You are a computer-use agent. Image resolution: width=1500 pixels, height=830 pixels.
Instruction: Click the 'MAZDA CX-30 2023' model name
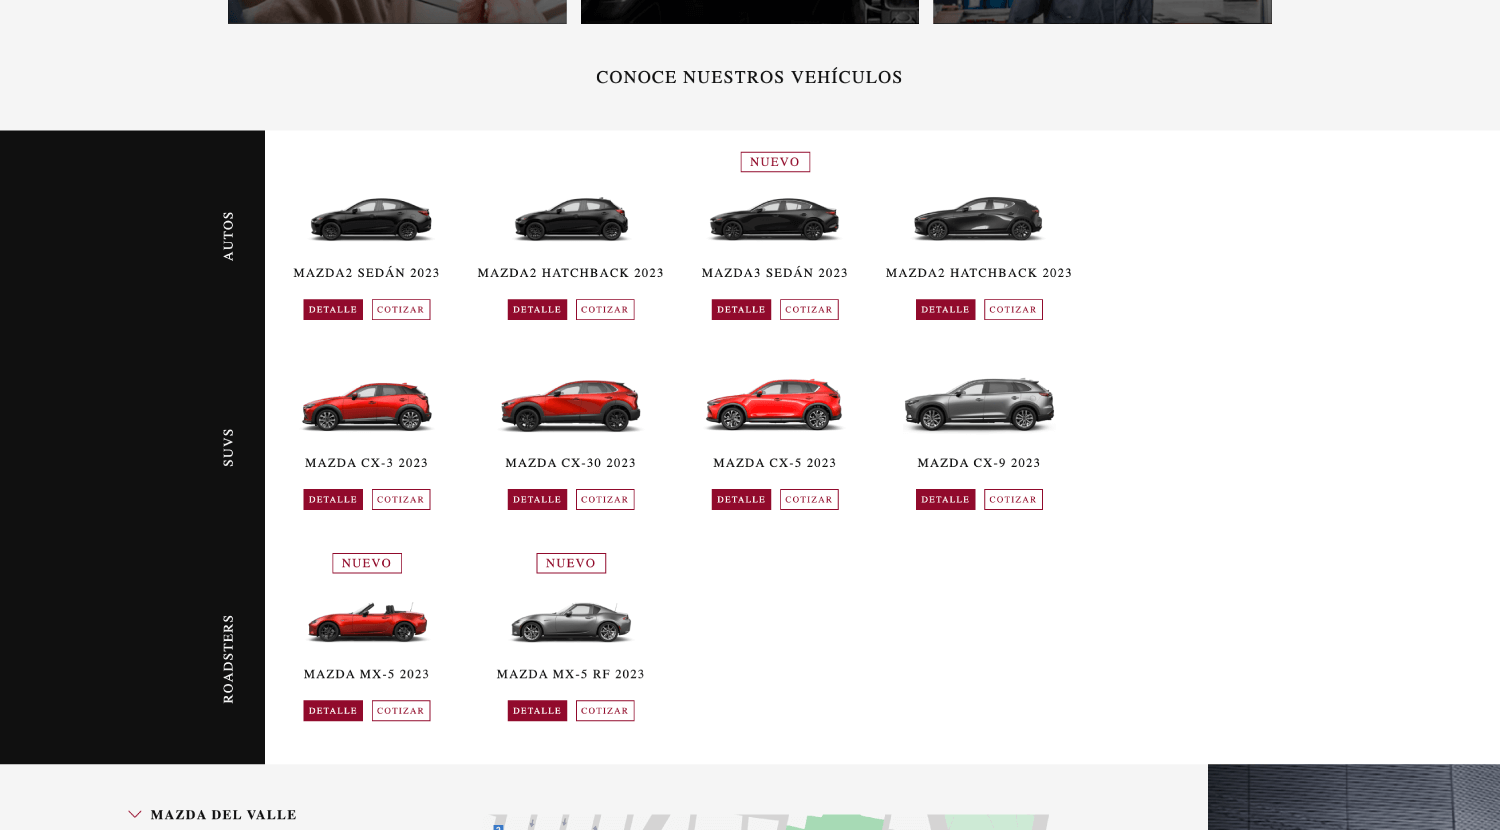click(571, 463)
